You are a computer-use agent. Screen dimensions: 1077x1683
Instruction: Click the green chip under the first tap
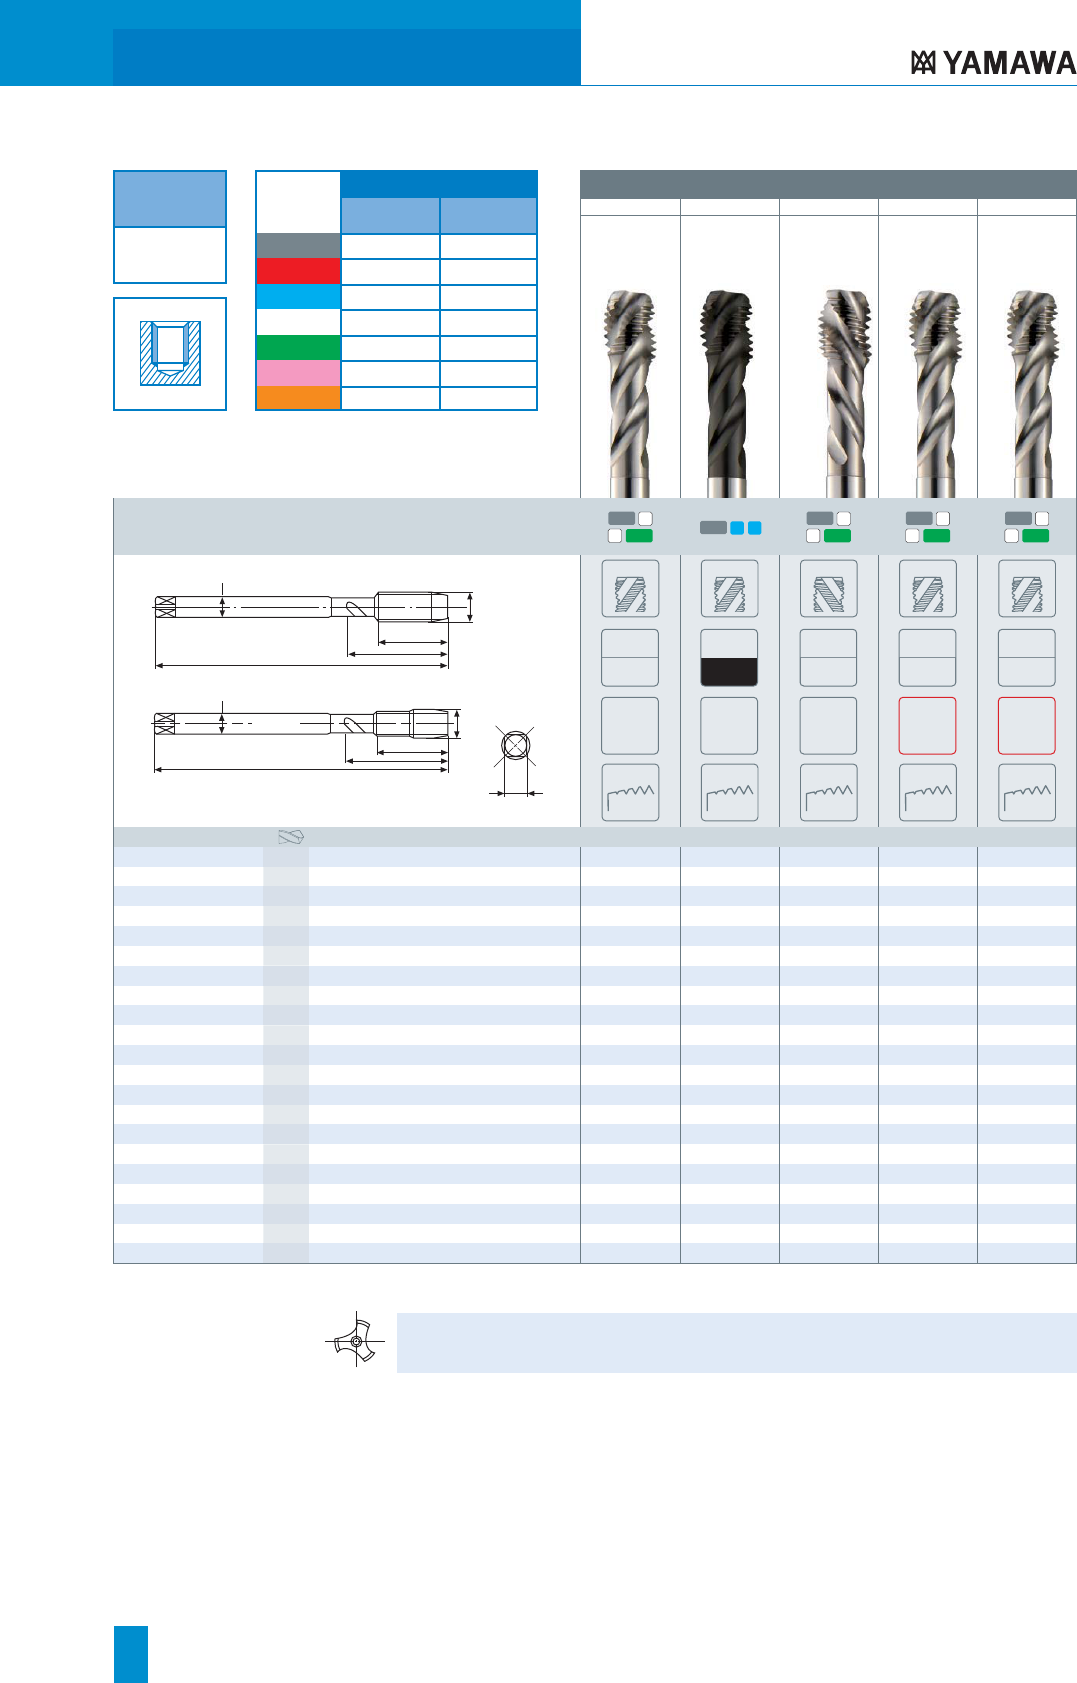(639, 536)
